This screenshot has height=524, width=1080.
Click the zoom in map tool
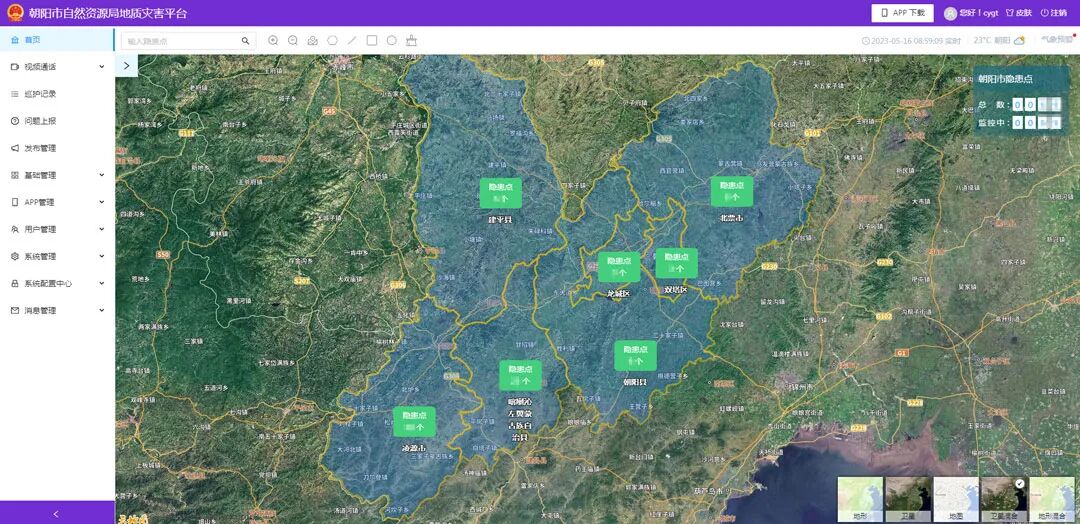coord(273,41)
